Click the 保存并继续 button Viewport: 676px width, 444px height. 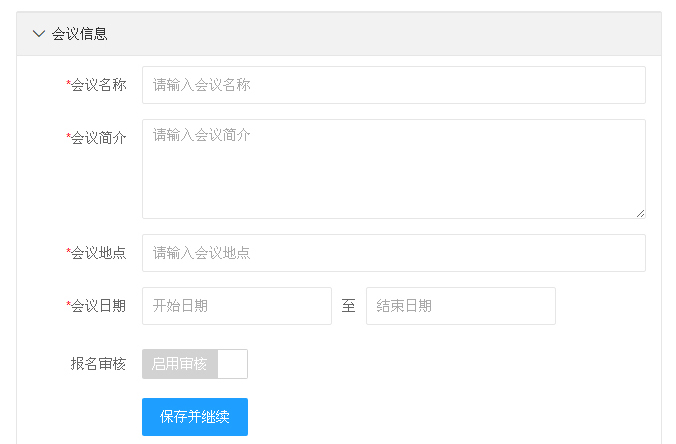point(195,417)
